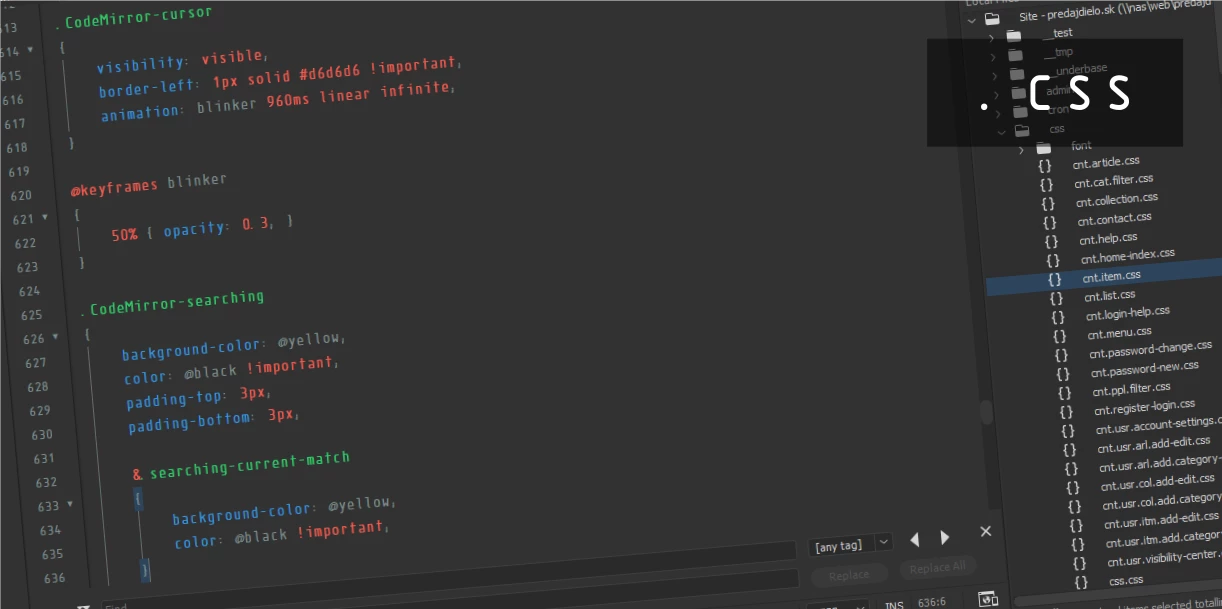The height and width of the screenshot is (609, 1222).
Task: Click the CSS file icon beside css.css
Action: tap(1081, 582)
